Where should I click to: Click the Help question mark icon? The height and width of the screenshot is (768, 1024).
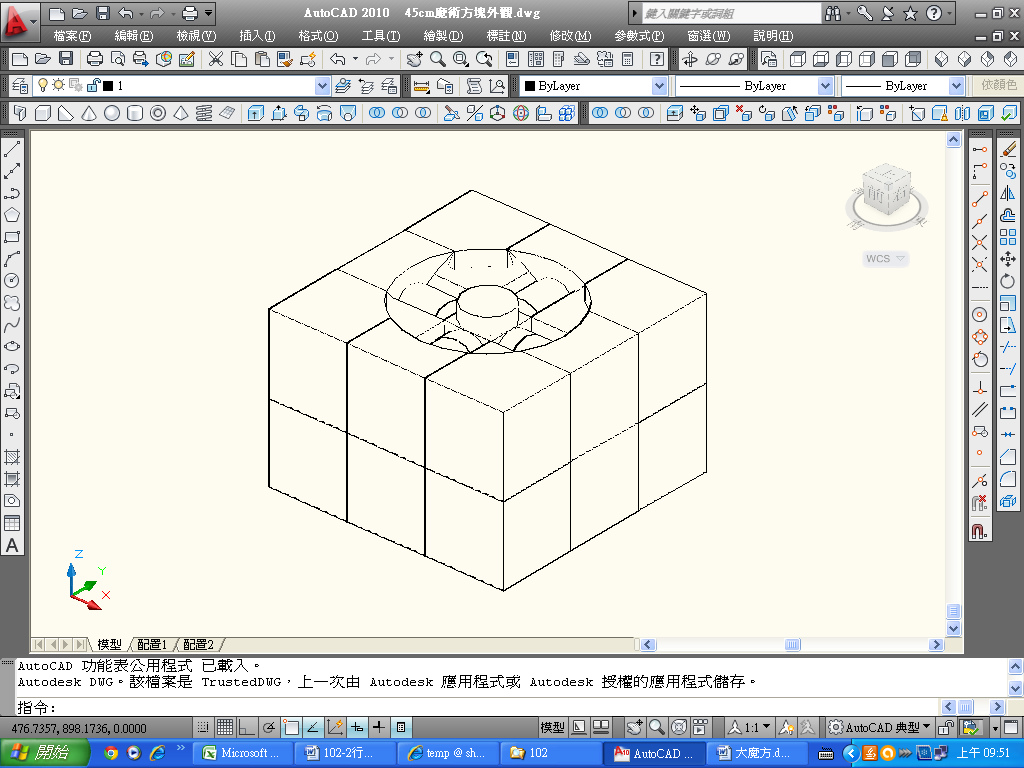pos(657,59)
